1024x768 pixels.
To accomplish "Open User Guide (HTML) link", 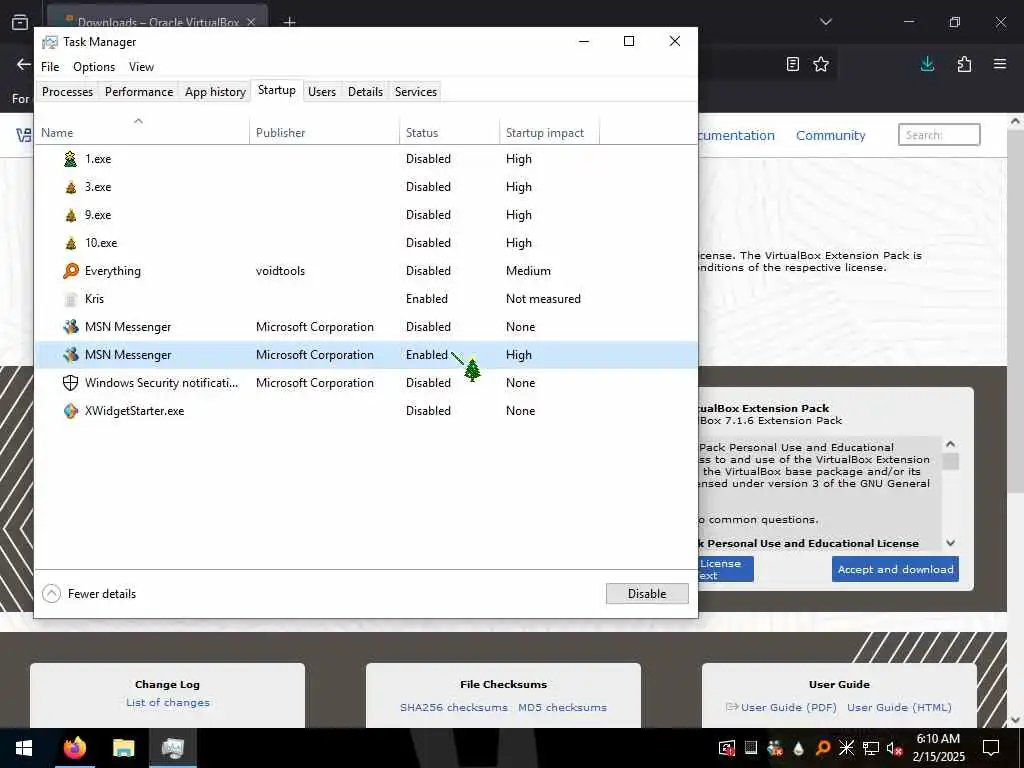I will coord(899,707).
